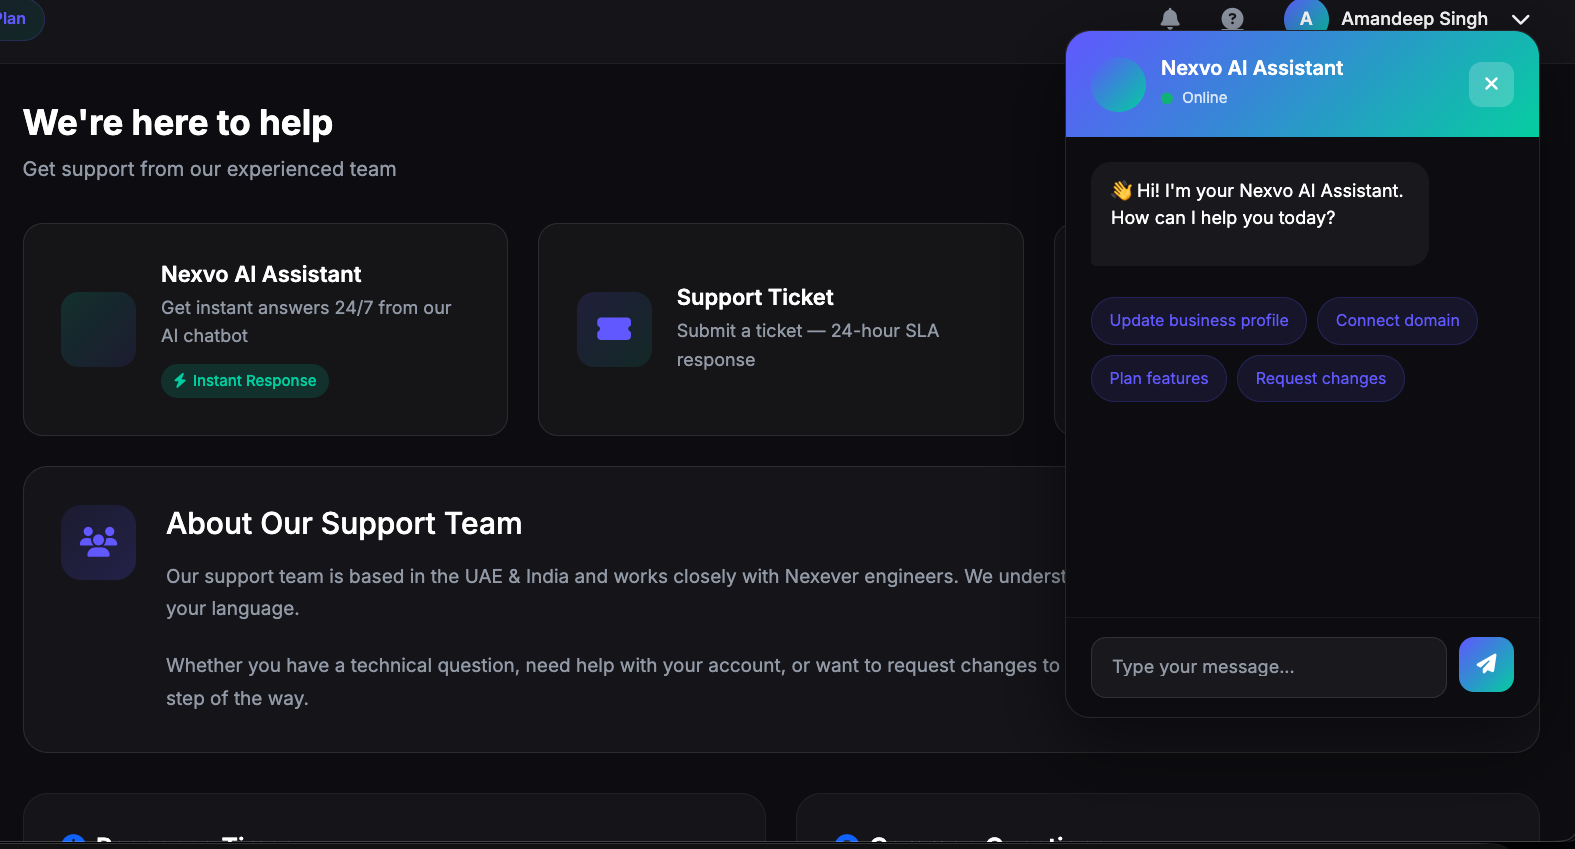Click the chat header round avatar

pos(1118,84)
